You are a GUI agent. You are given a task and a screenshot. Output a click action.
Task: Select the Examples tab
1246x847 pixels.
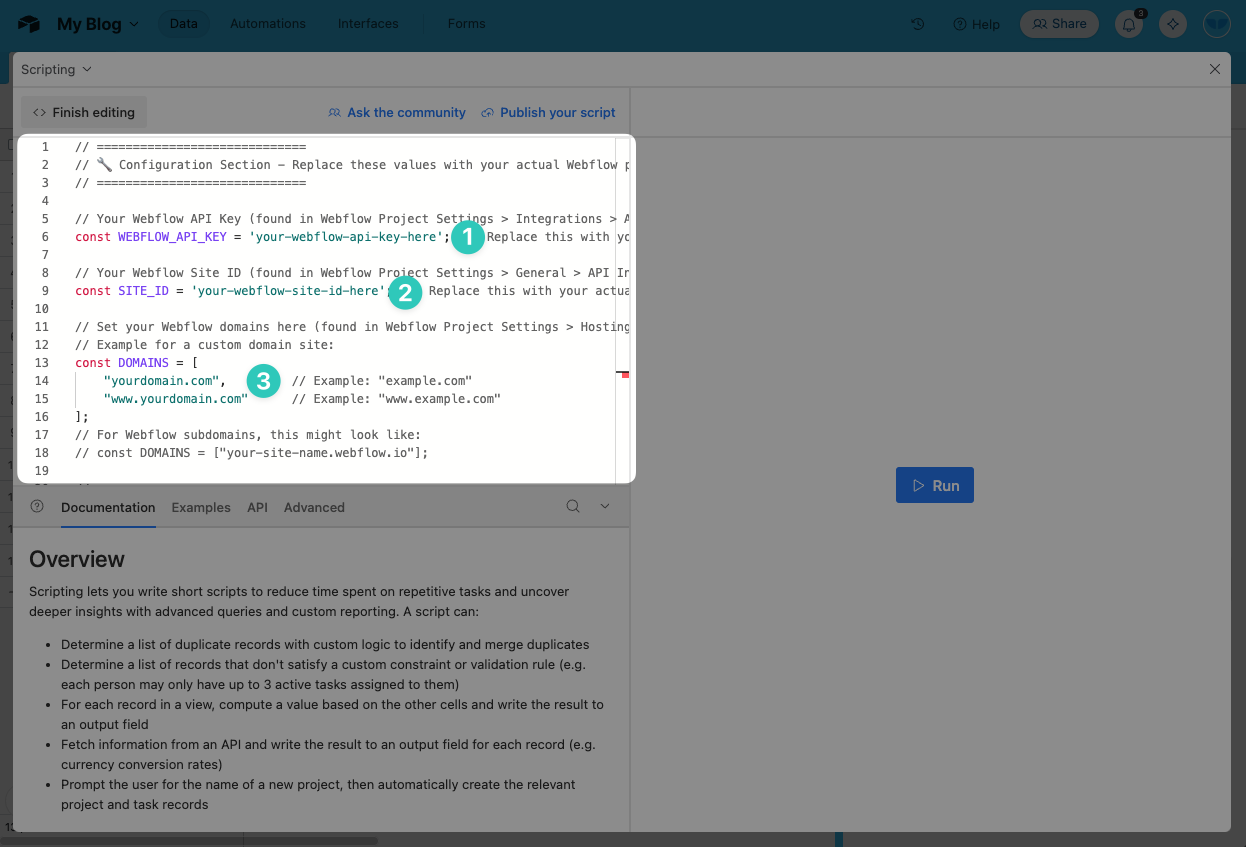click(x=201, y=507)
